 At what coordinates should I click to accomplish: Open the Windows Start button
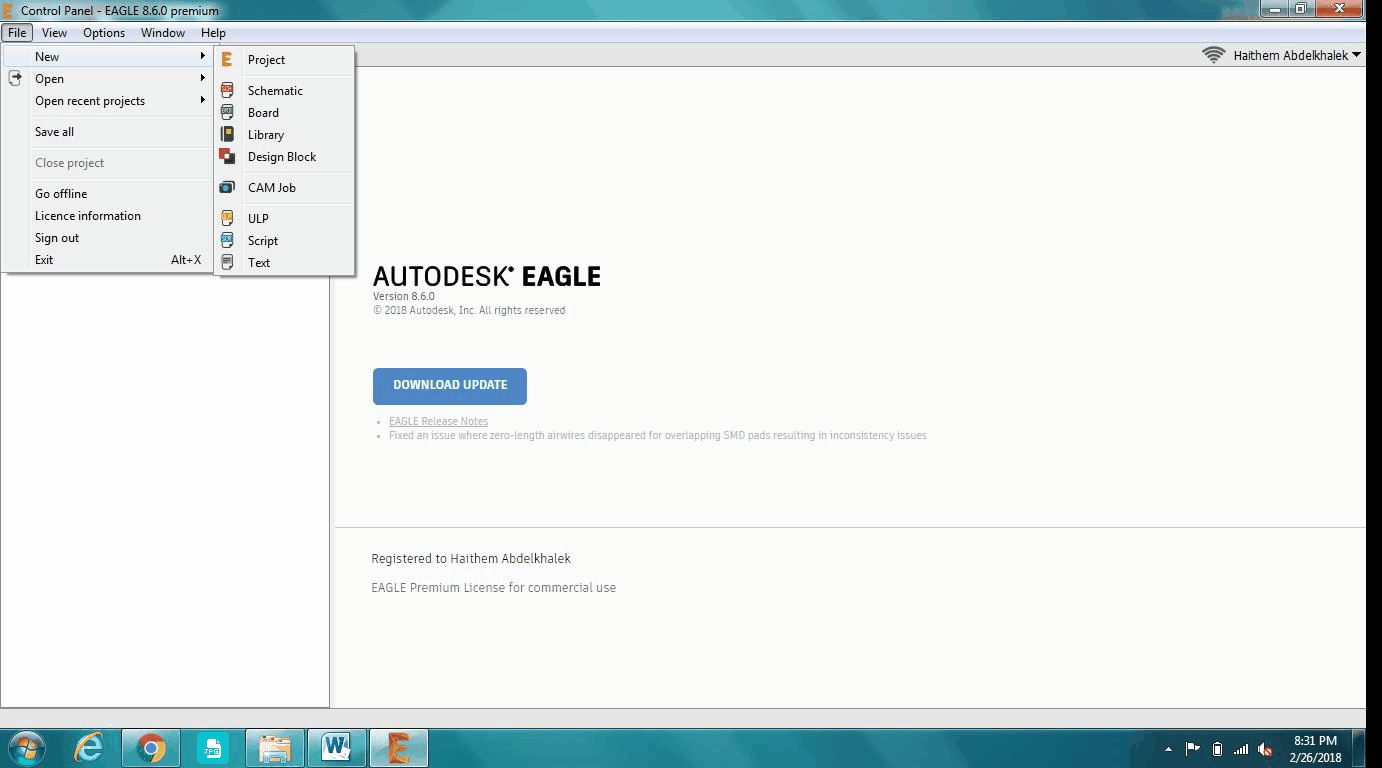(x=27, y=748)
